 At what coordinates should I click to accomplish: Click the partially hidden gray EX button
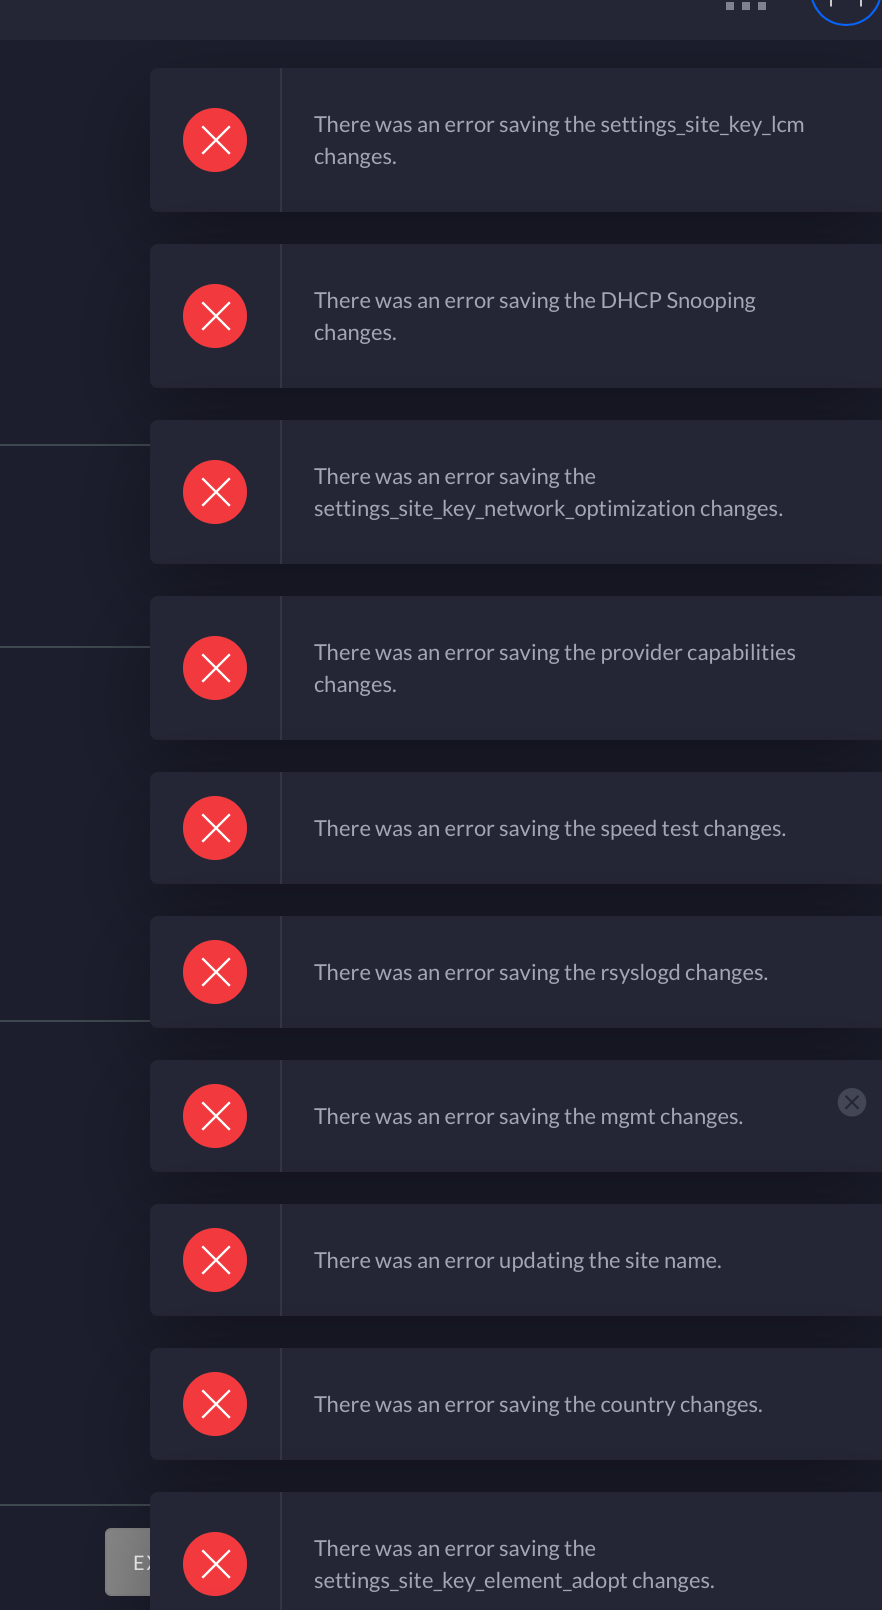(128, 1562)
